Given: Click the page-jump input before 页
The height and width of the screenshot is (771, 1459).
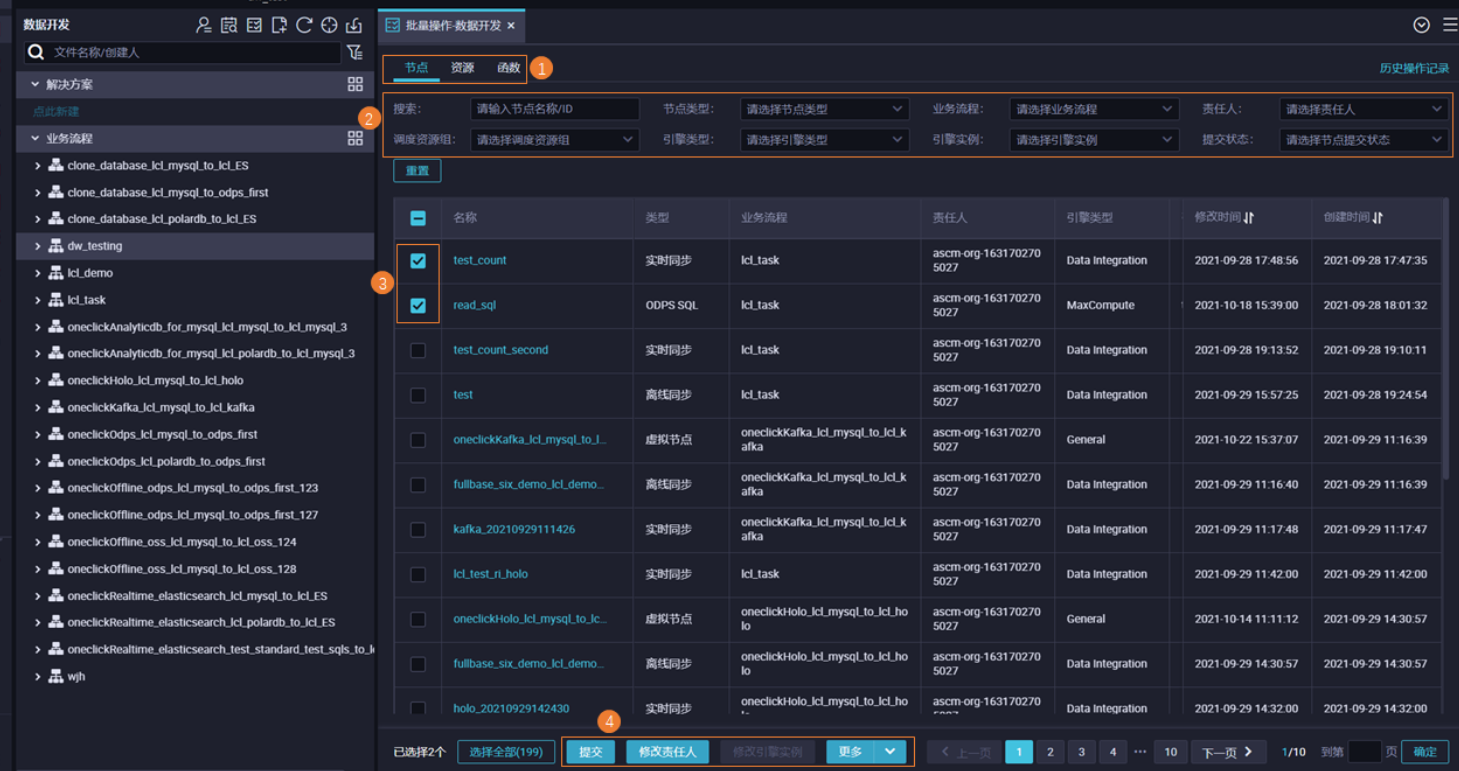Looking at the screenshot, I should [x=1364, y=752].
